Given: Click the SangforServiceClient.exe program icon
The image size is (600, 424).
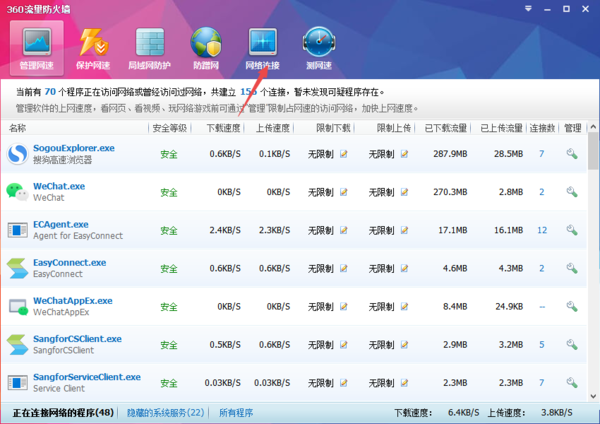Looking at the screenshot, I should 17,383.
